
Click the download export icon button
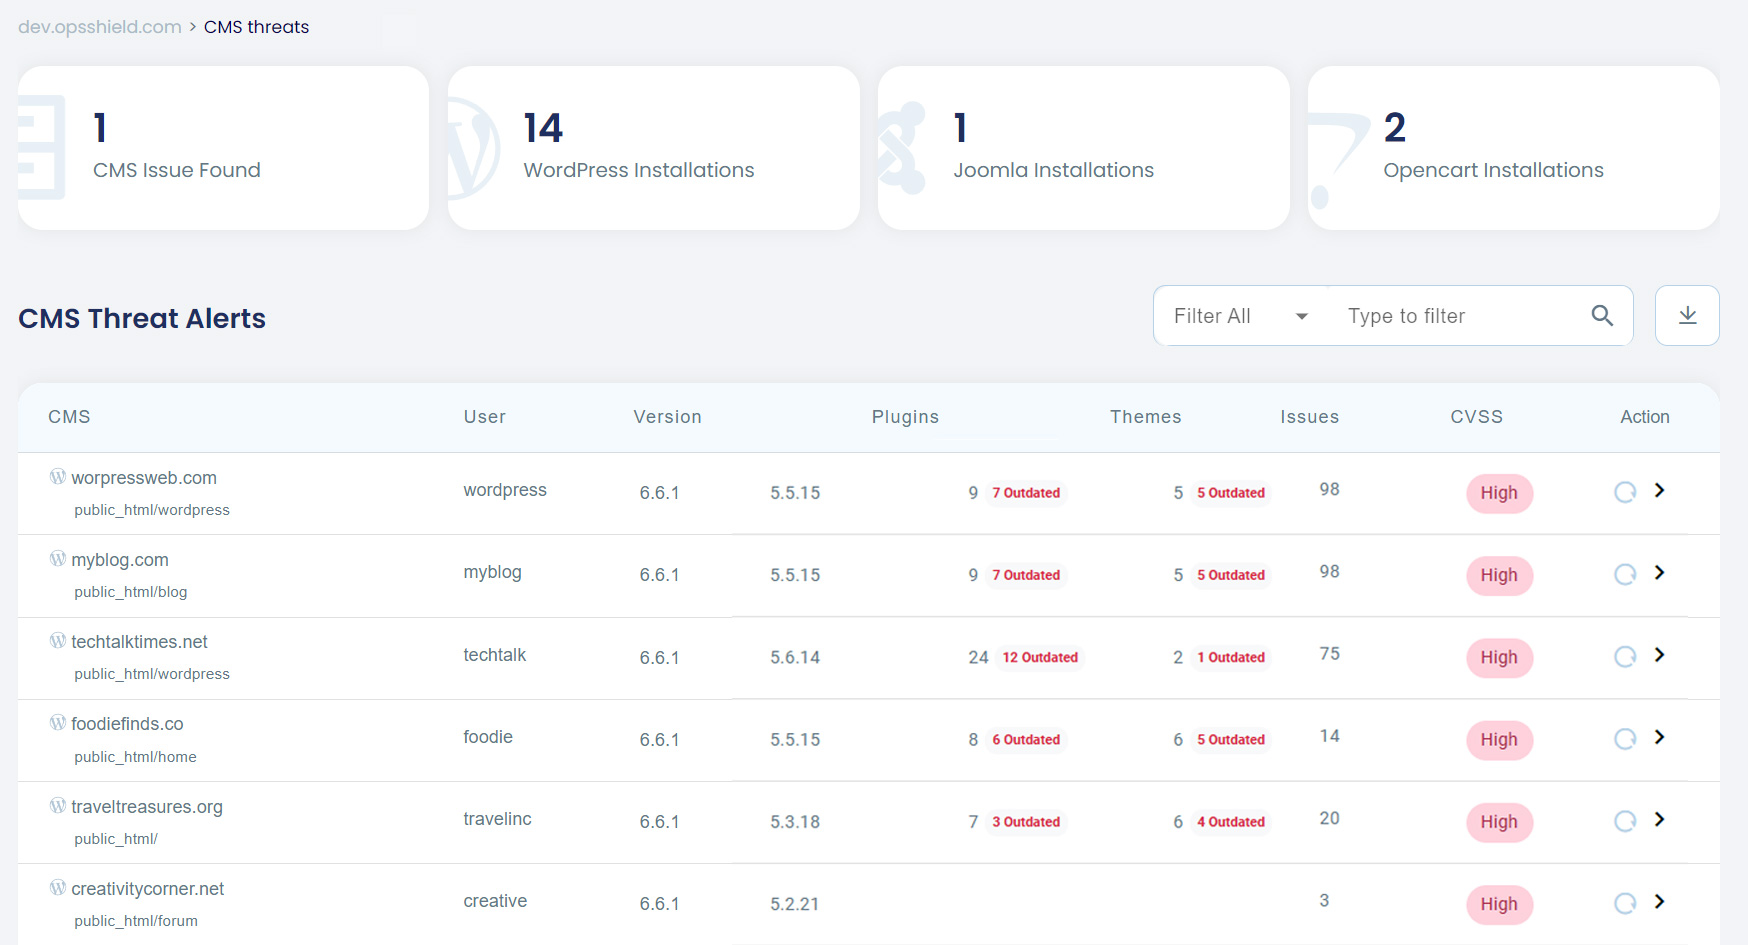click(x=1687, y=316)
